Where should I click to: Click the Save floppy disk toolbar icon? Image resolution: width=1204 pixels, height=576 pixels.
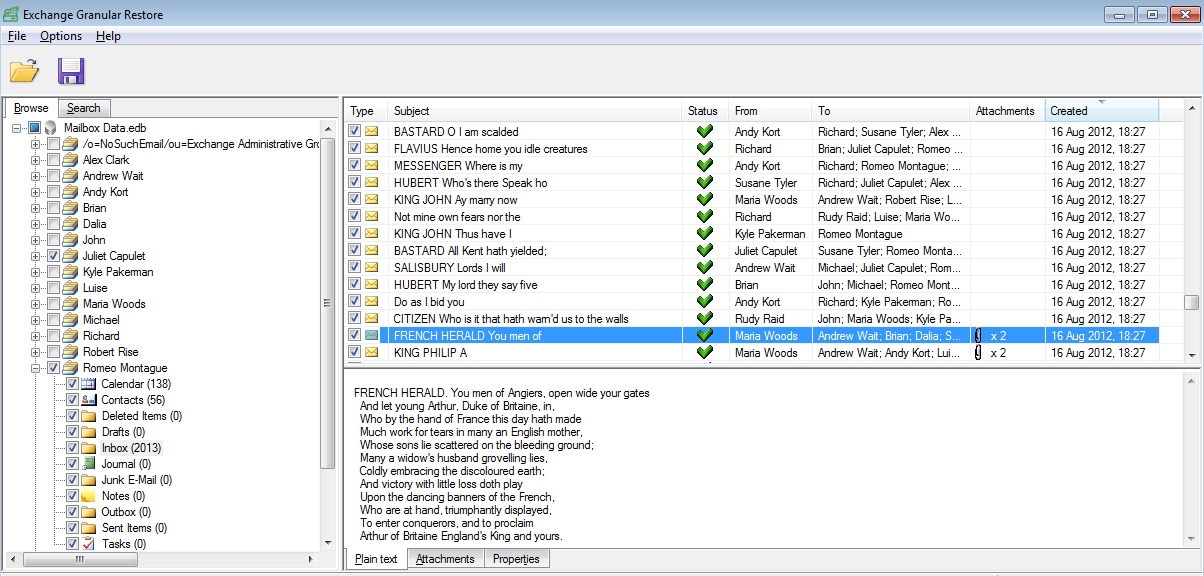click(71, 70)
